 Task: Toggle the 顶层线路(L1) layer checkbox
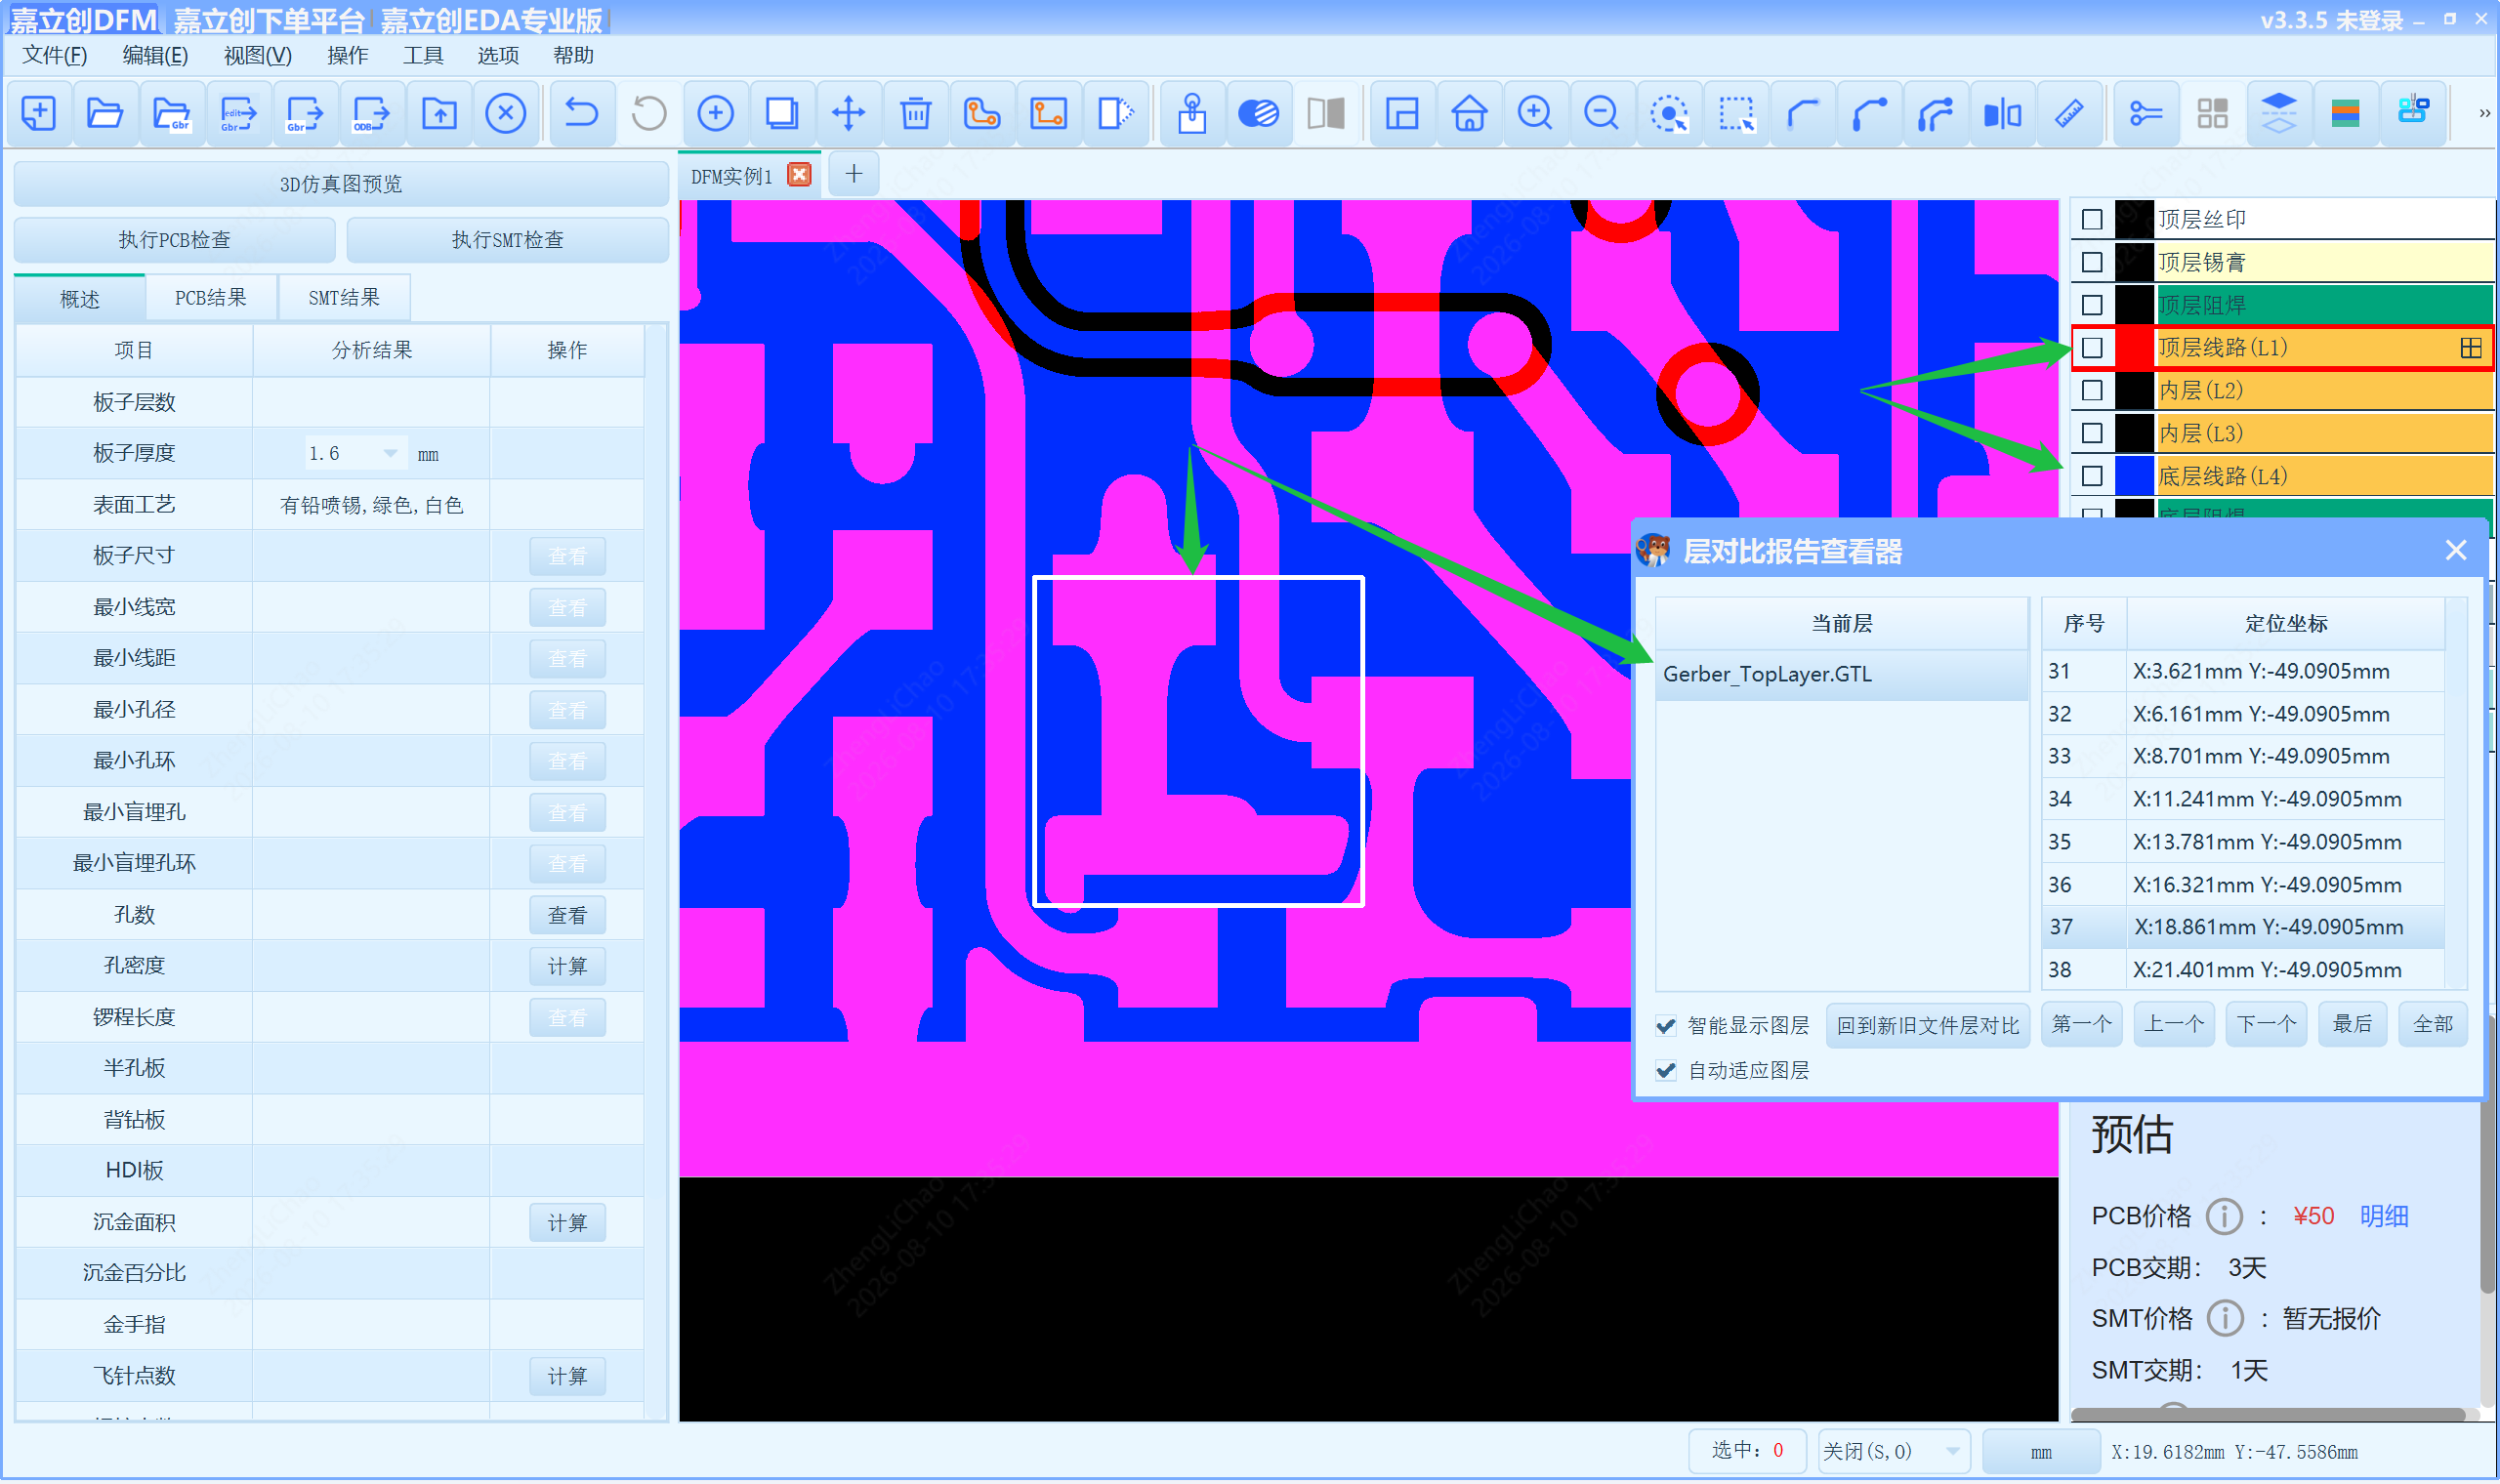pyautogui.click(x=2092, y=348)
